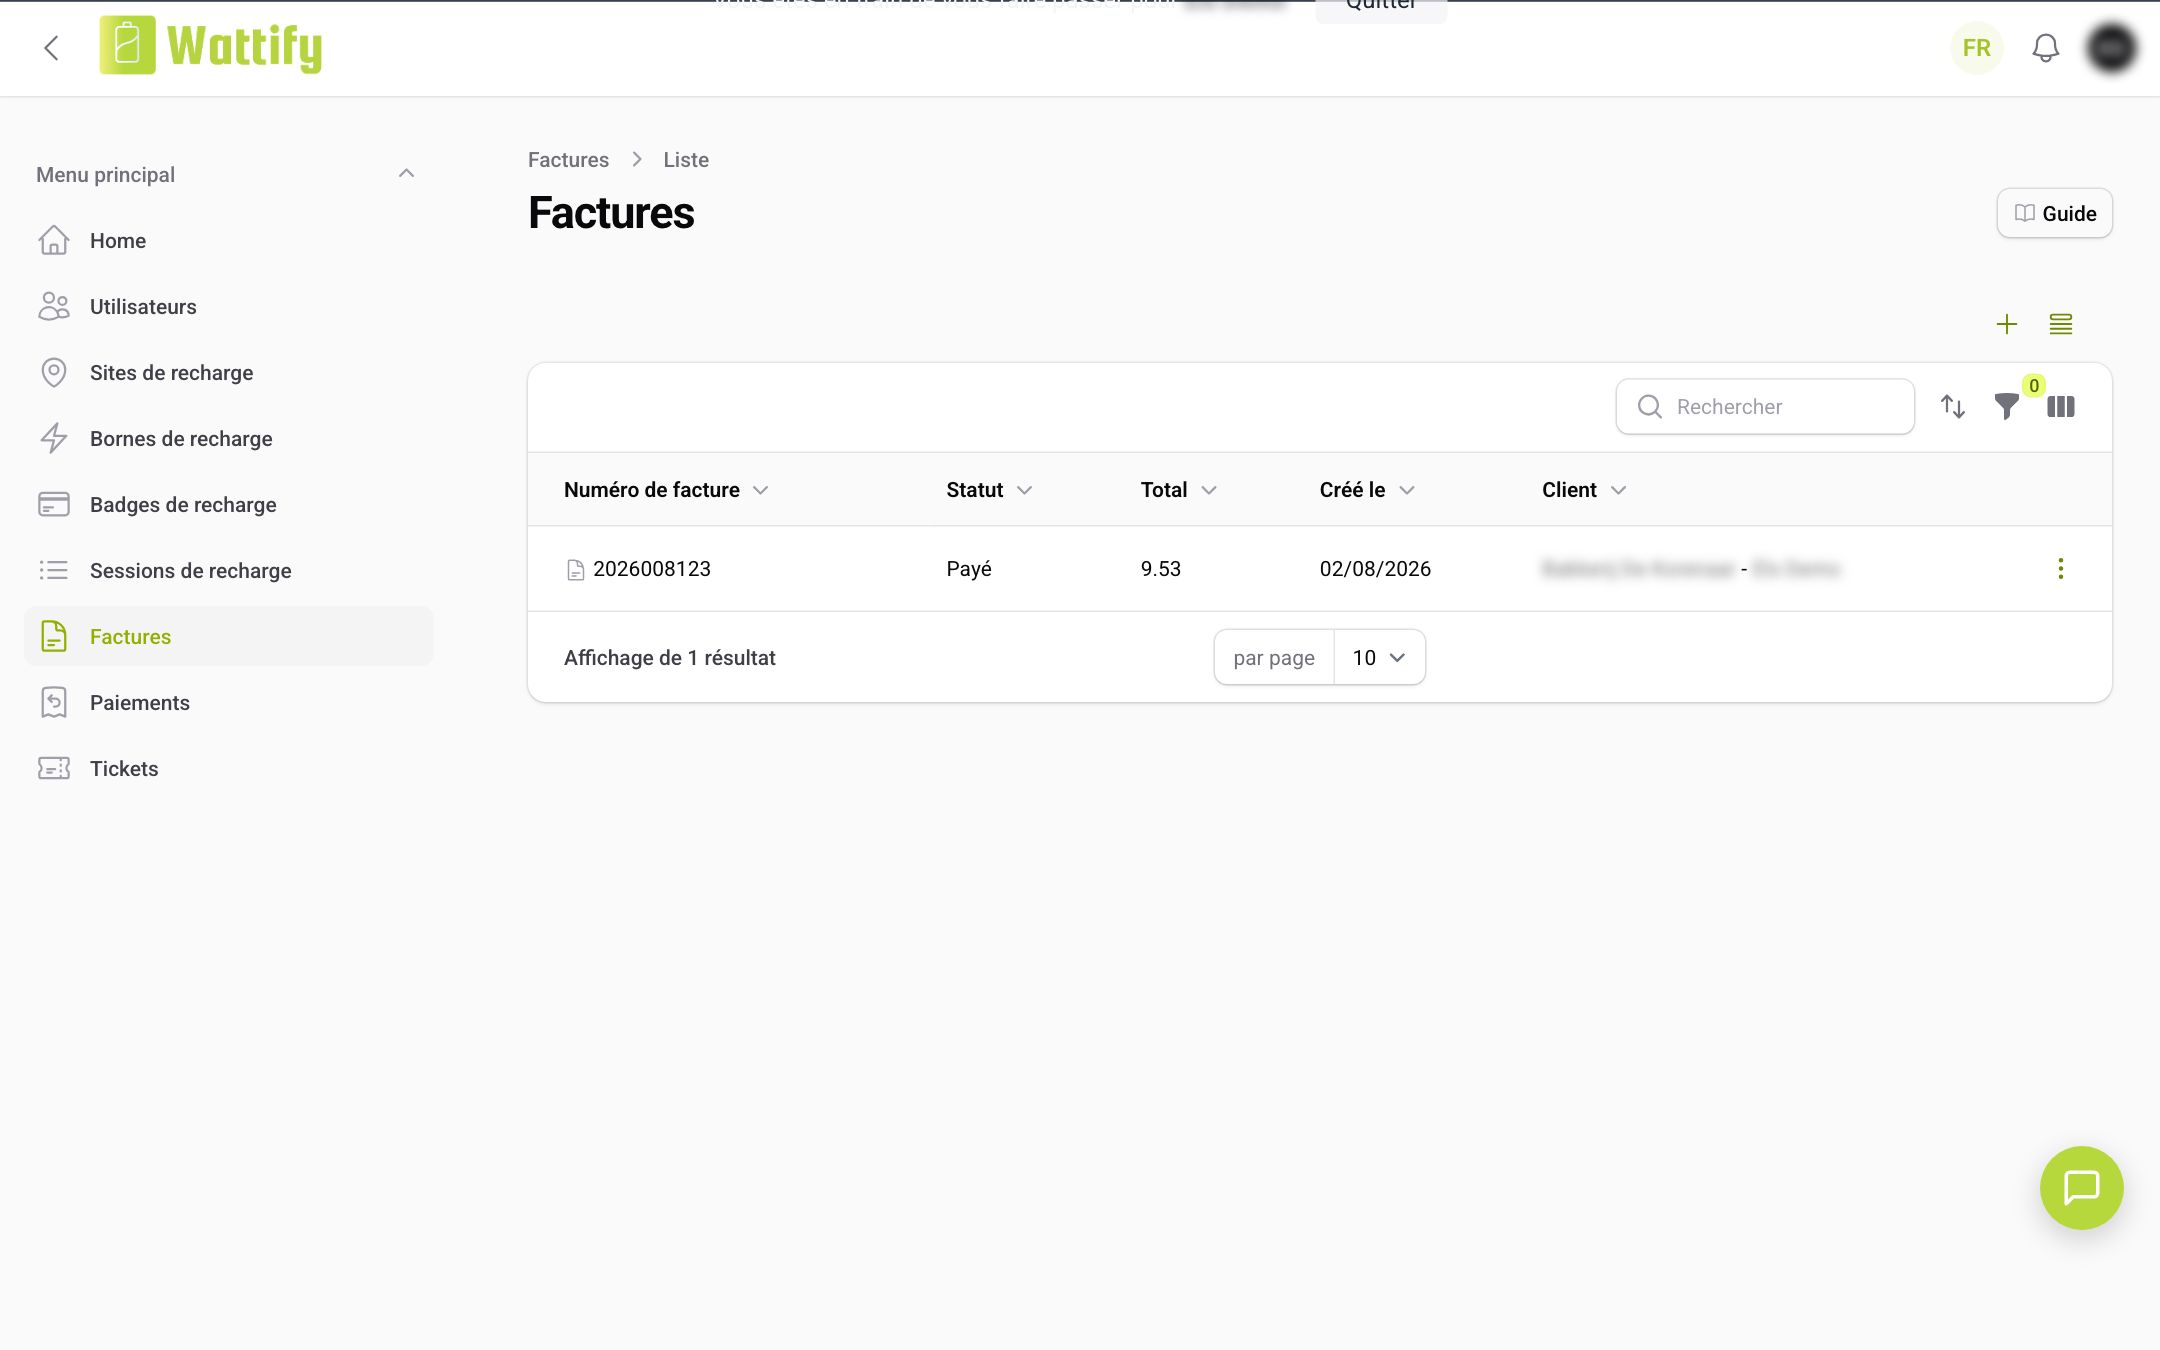Click the Sites de recharge pin icon

(x=54, y=372)
